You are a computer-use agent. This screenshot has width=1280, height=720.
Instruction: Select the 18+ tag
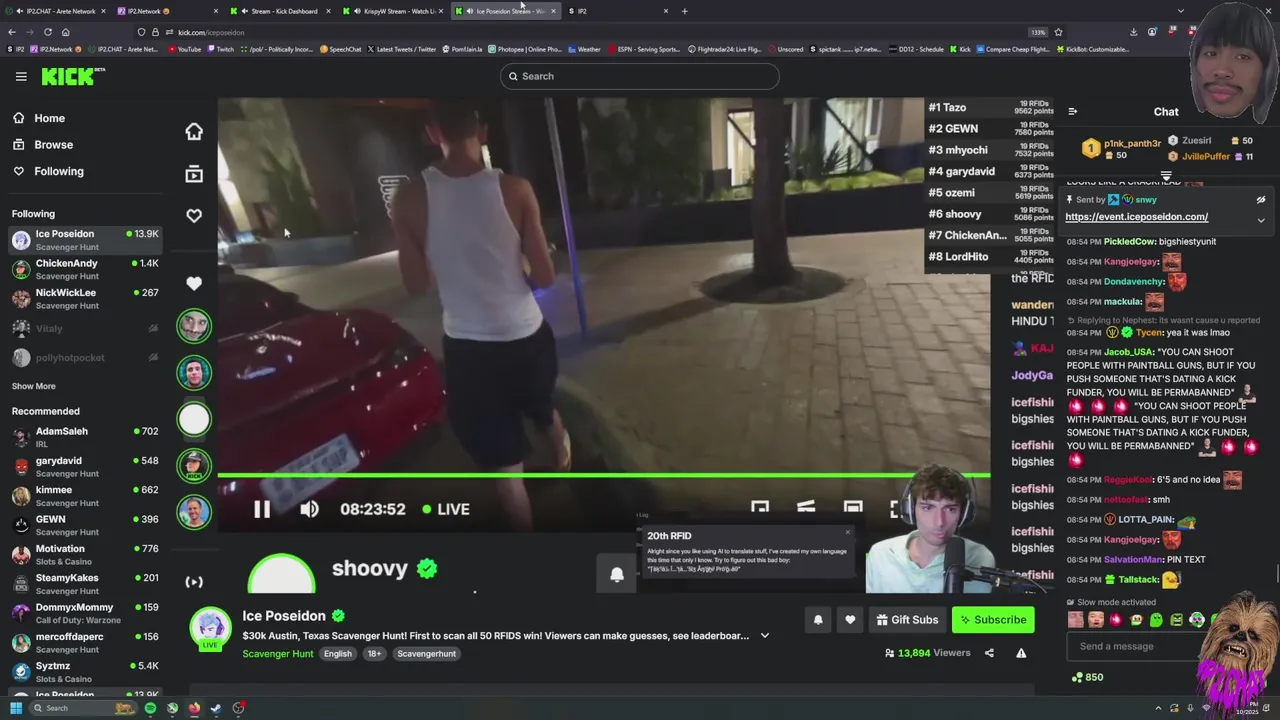373,654
